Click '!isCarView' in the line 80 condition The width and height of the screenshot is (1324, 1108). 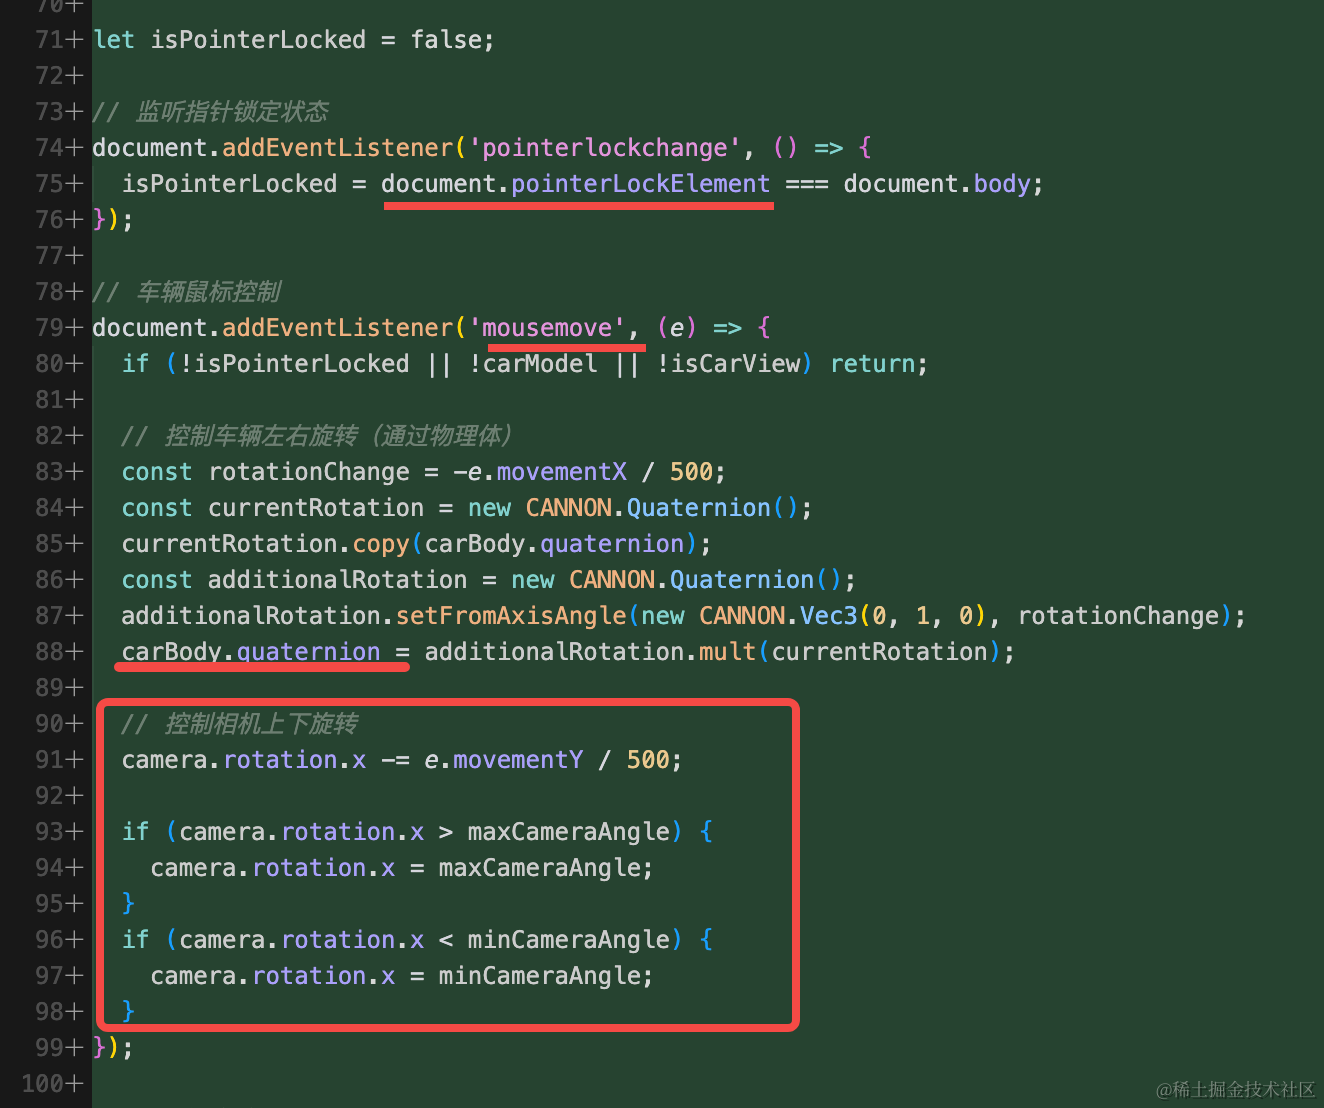(728, 364)
